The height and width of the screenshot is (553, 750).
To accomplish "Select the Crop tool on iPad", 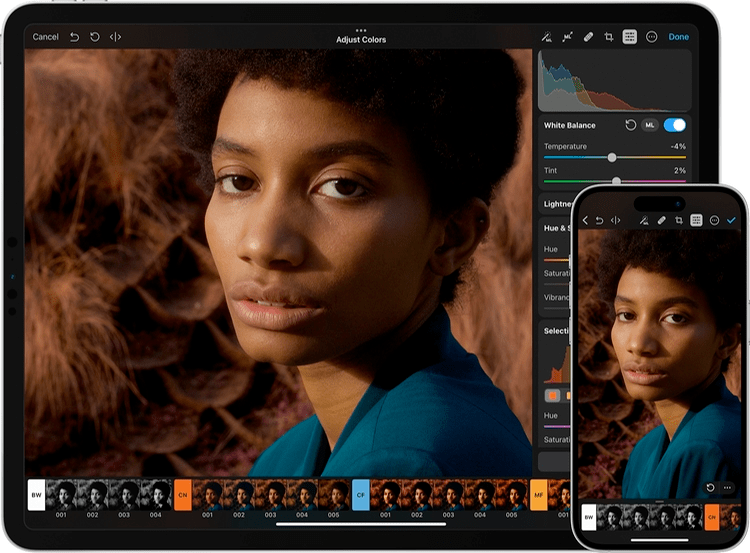I will click(609, 37).
